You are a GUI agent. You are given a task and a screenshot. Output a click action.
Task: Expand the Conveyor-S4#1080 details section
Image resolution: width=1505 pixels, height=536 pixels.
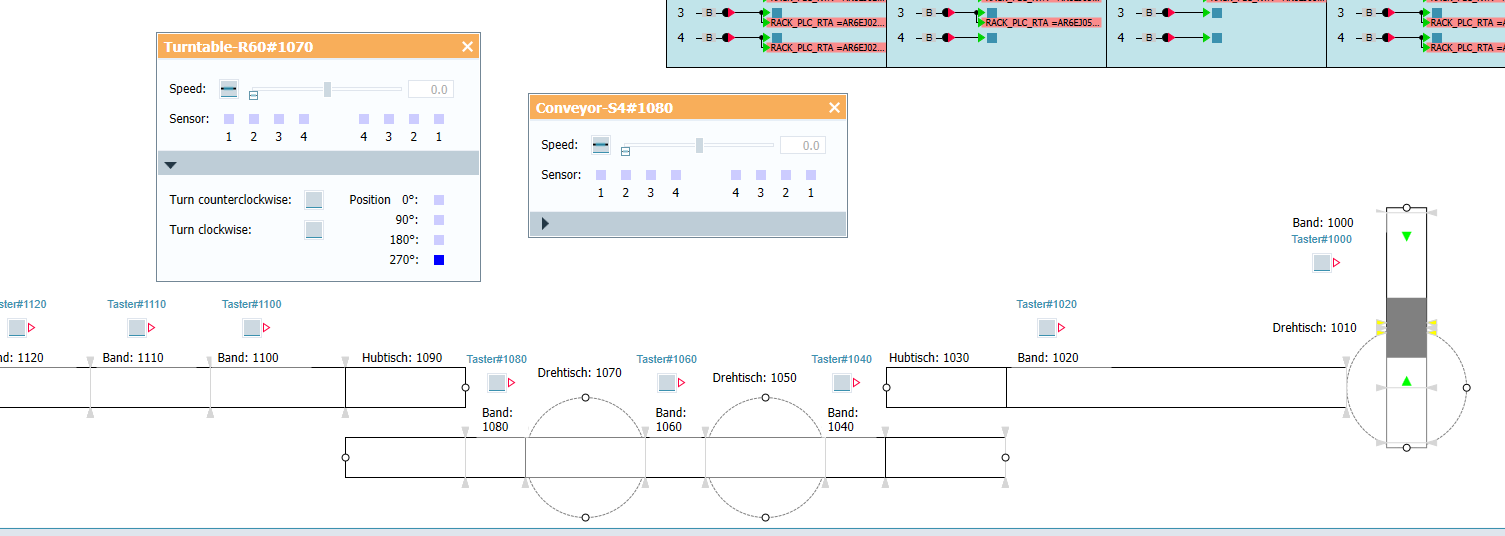coord(545,223)
